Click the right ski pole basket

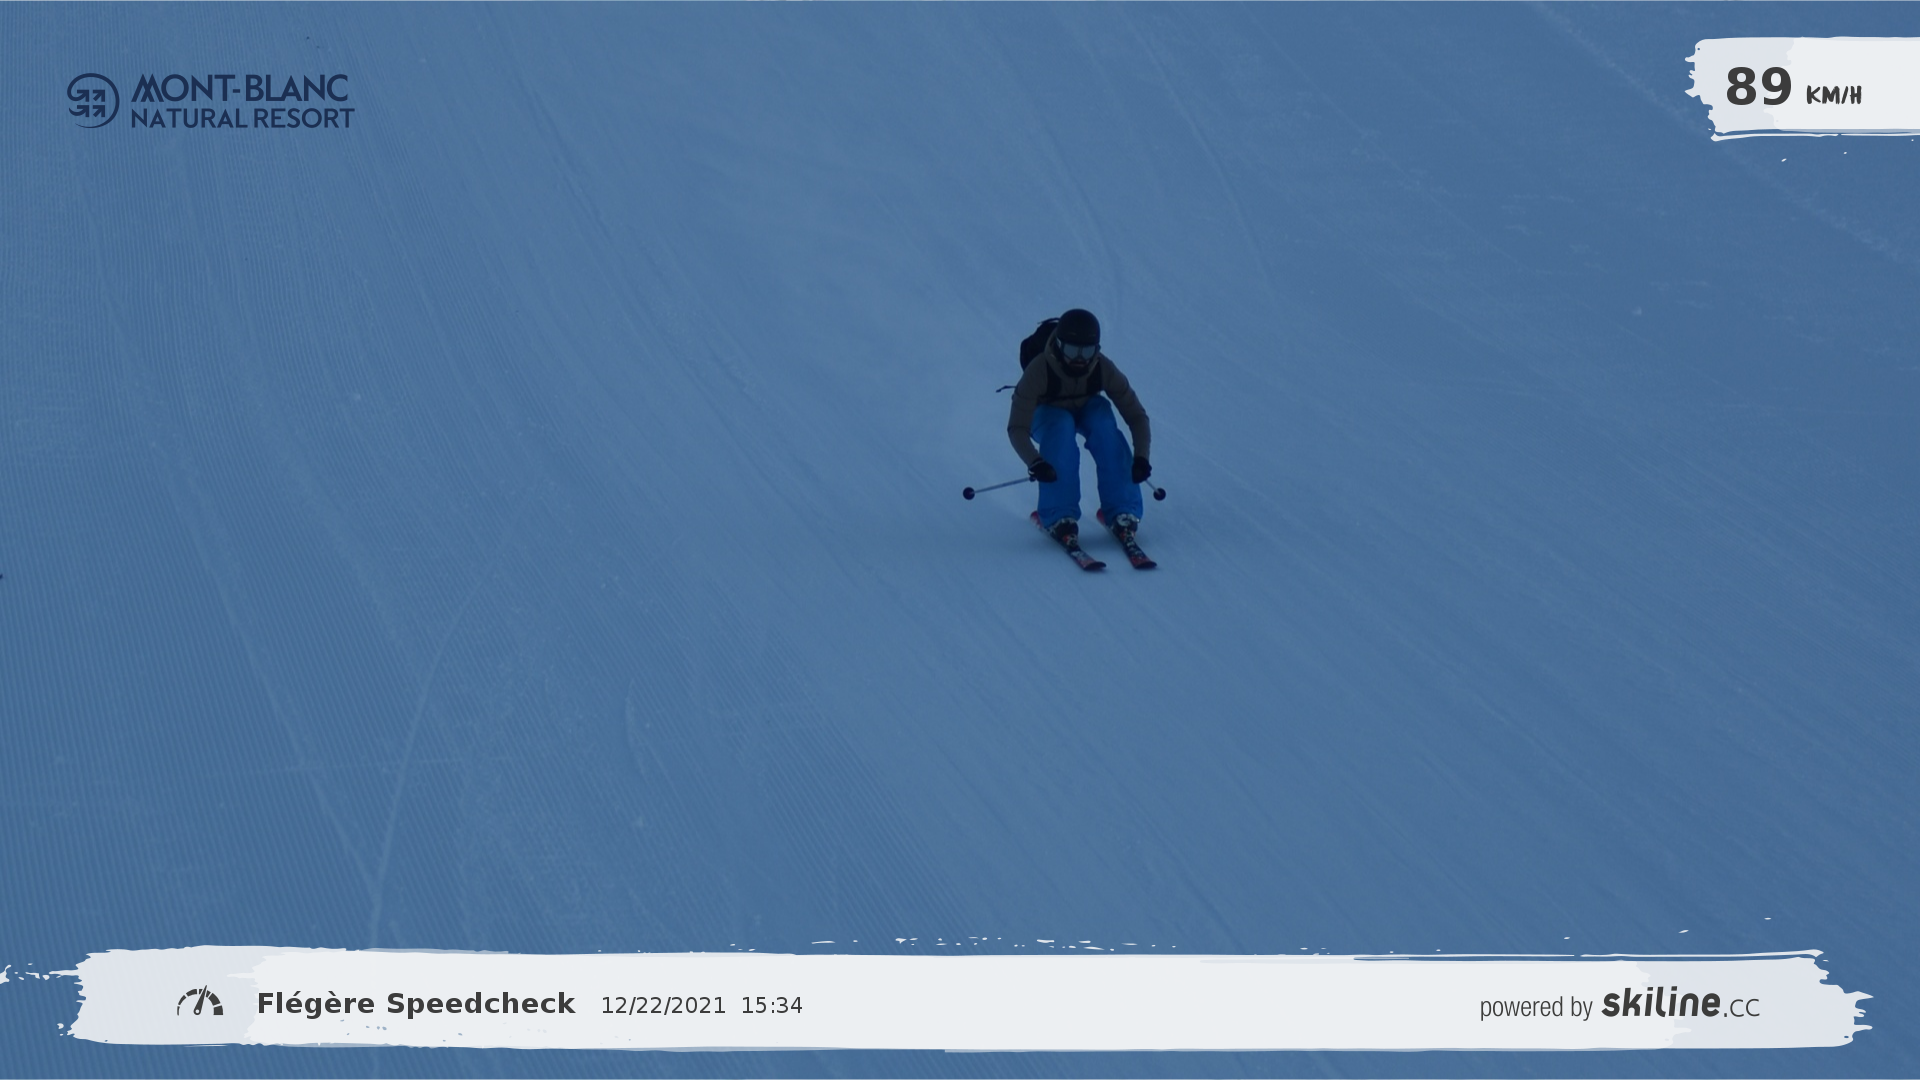[1159, 494]
